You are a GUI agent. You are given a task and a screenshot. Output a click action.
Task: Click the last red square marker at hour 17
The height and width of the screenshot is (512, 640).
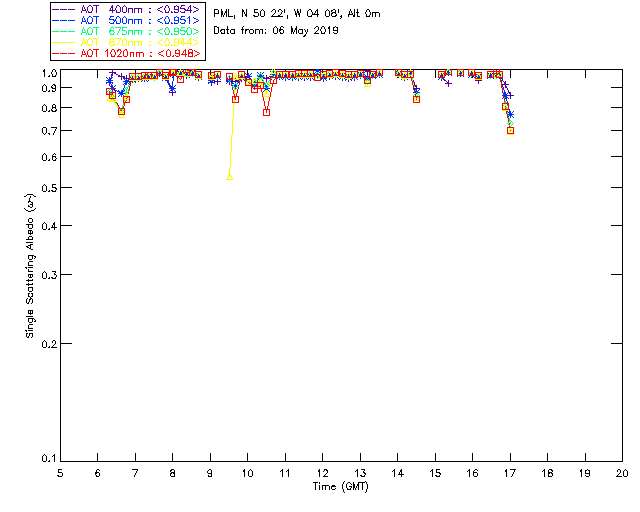(x=510, y=131)
